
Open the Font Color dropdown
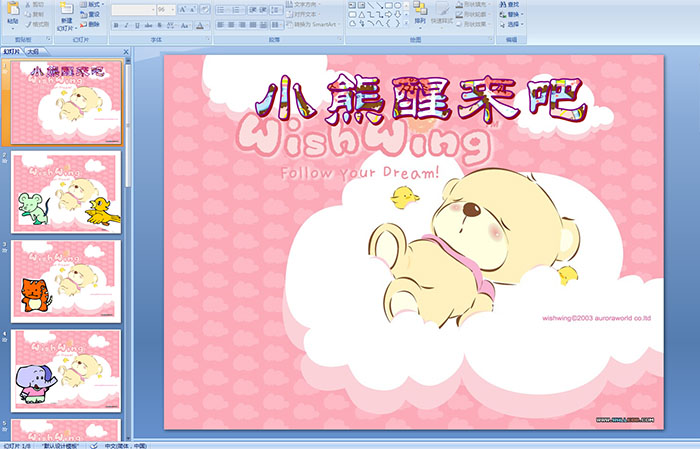(207, 25)
